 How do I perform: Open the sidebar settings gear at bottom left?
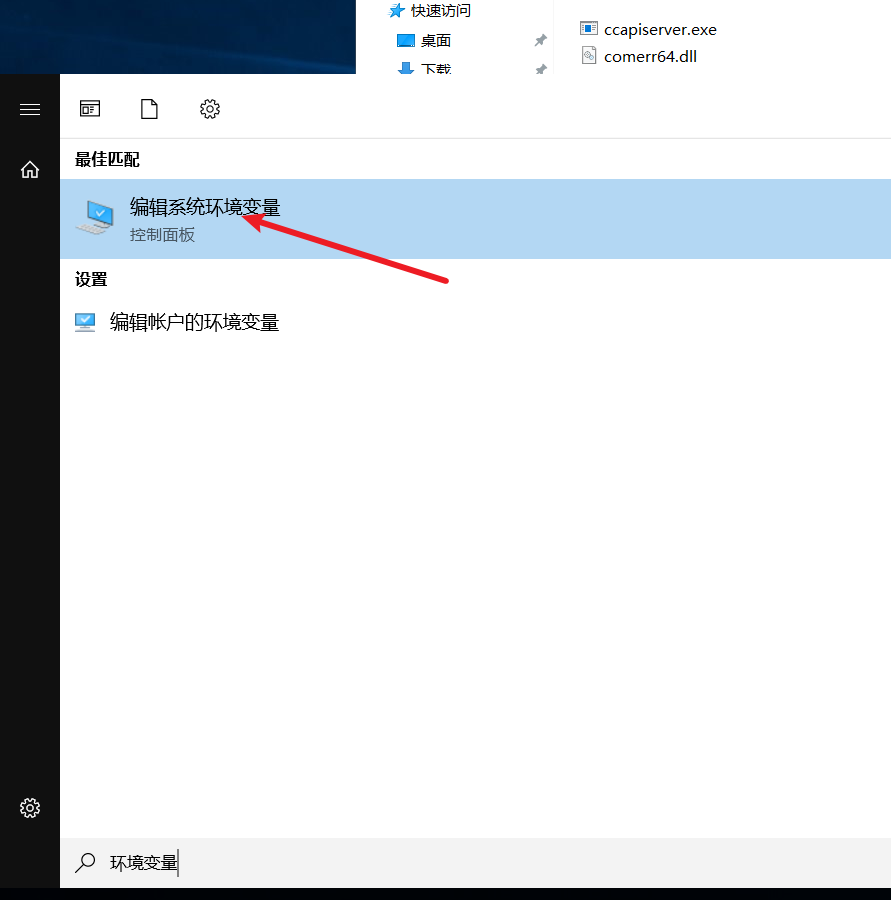(30, 807)
